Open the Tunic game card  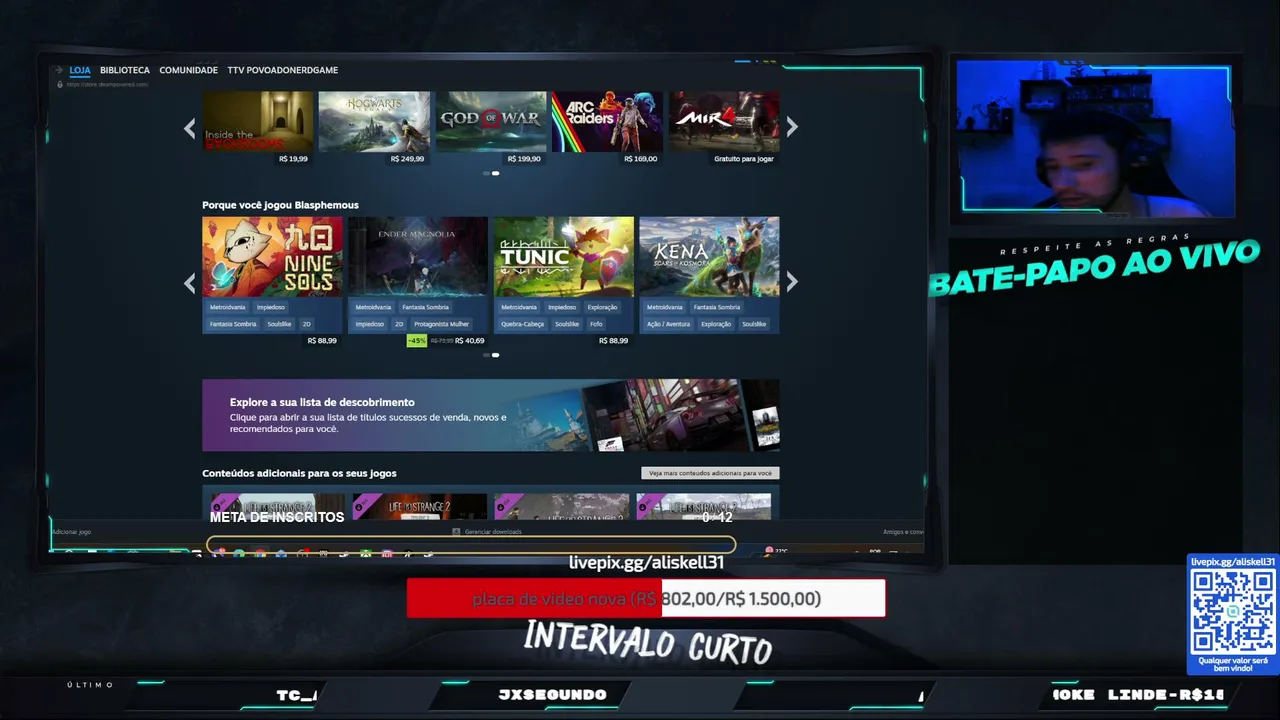(564, 257)
